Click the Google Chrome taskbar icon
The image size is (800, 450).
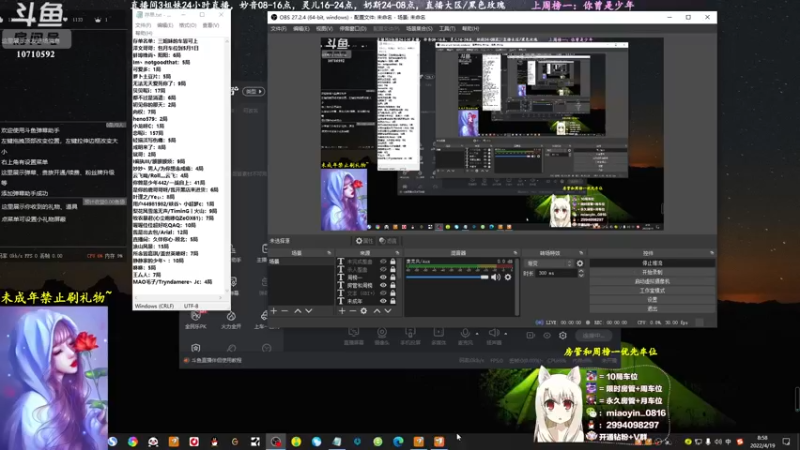133,441
